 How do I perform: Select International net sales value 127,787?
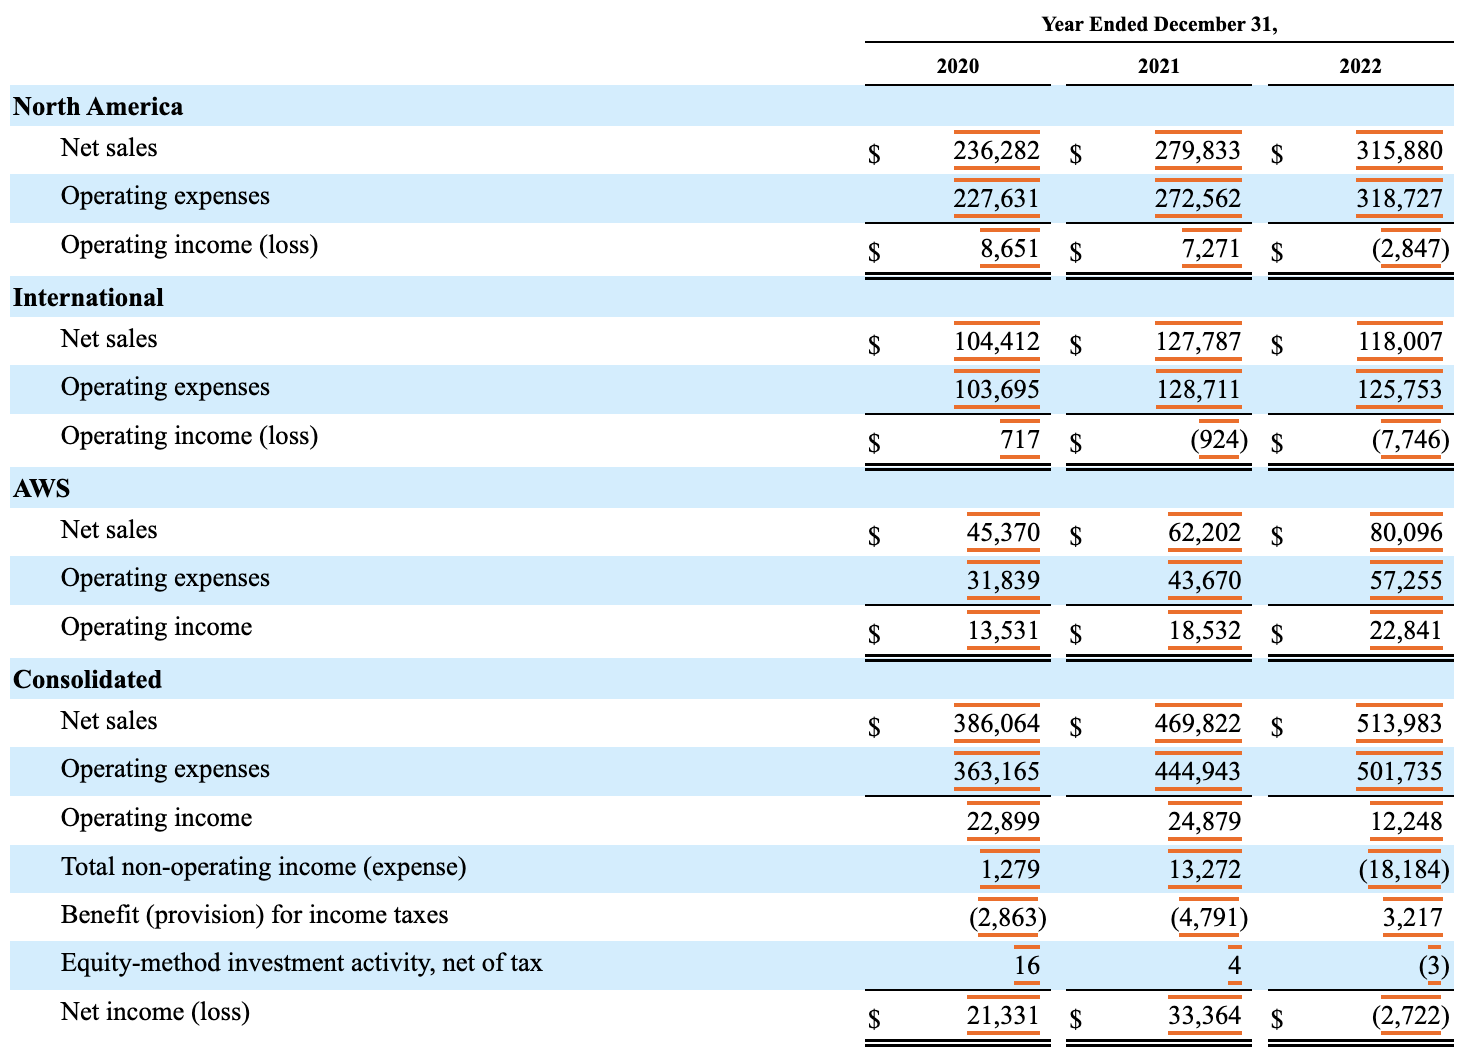(x=1198, y=342)
